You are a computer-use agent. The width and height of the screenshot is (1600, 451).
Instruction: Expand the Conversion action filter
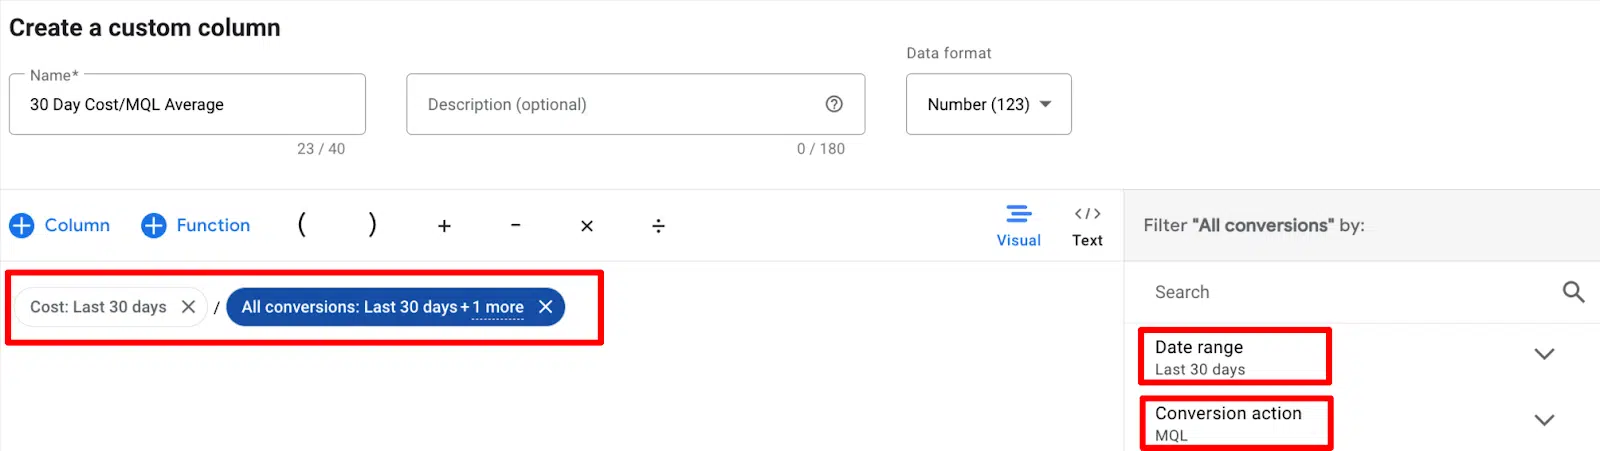pyautogui.click(x=1544, y=420)
